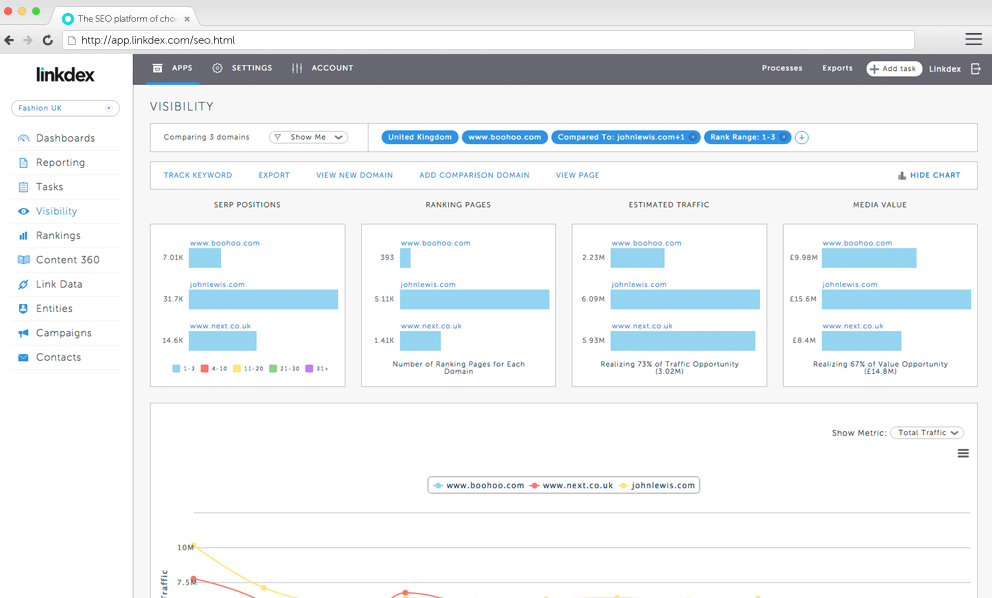992x598 pixels.
Task: Toggle www.boohoo.com series in chart legend
Action: tap(479, 485)
